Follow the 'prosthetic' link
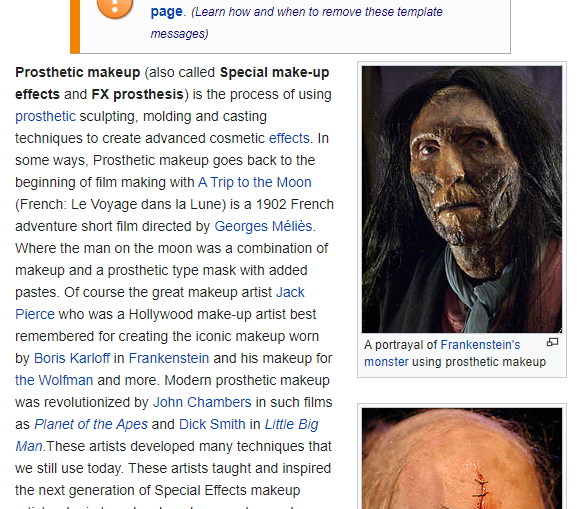Viewport: 582px width, 509px height. click(x=45, y=116)
